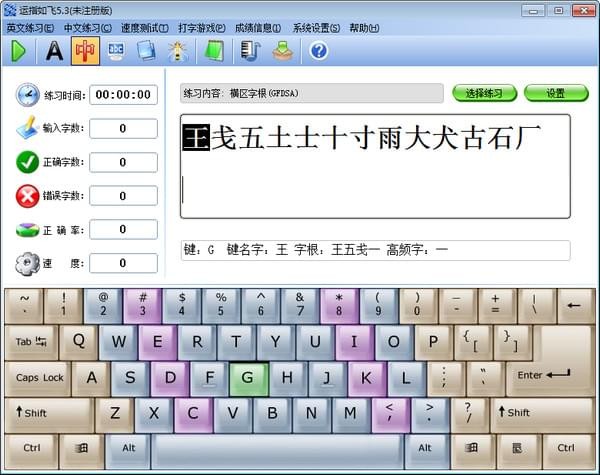Start practice with the green play icon
600x475 pixels.
(18, 51)
